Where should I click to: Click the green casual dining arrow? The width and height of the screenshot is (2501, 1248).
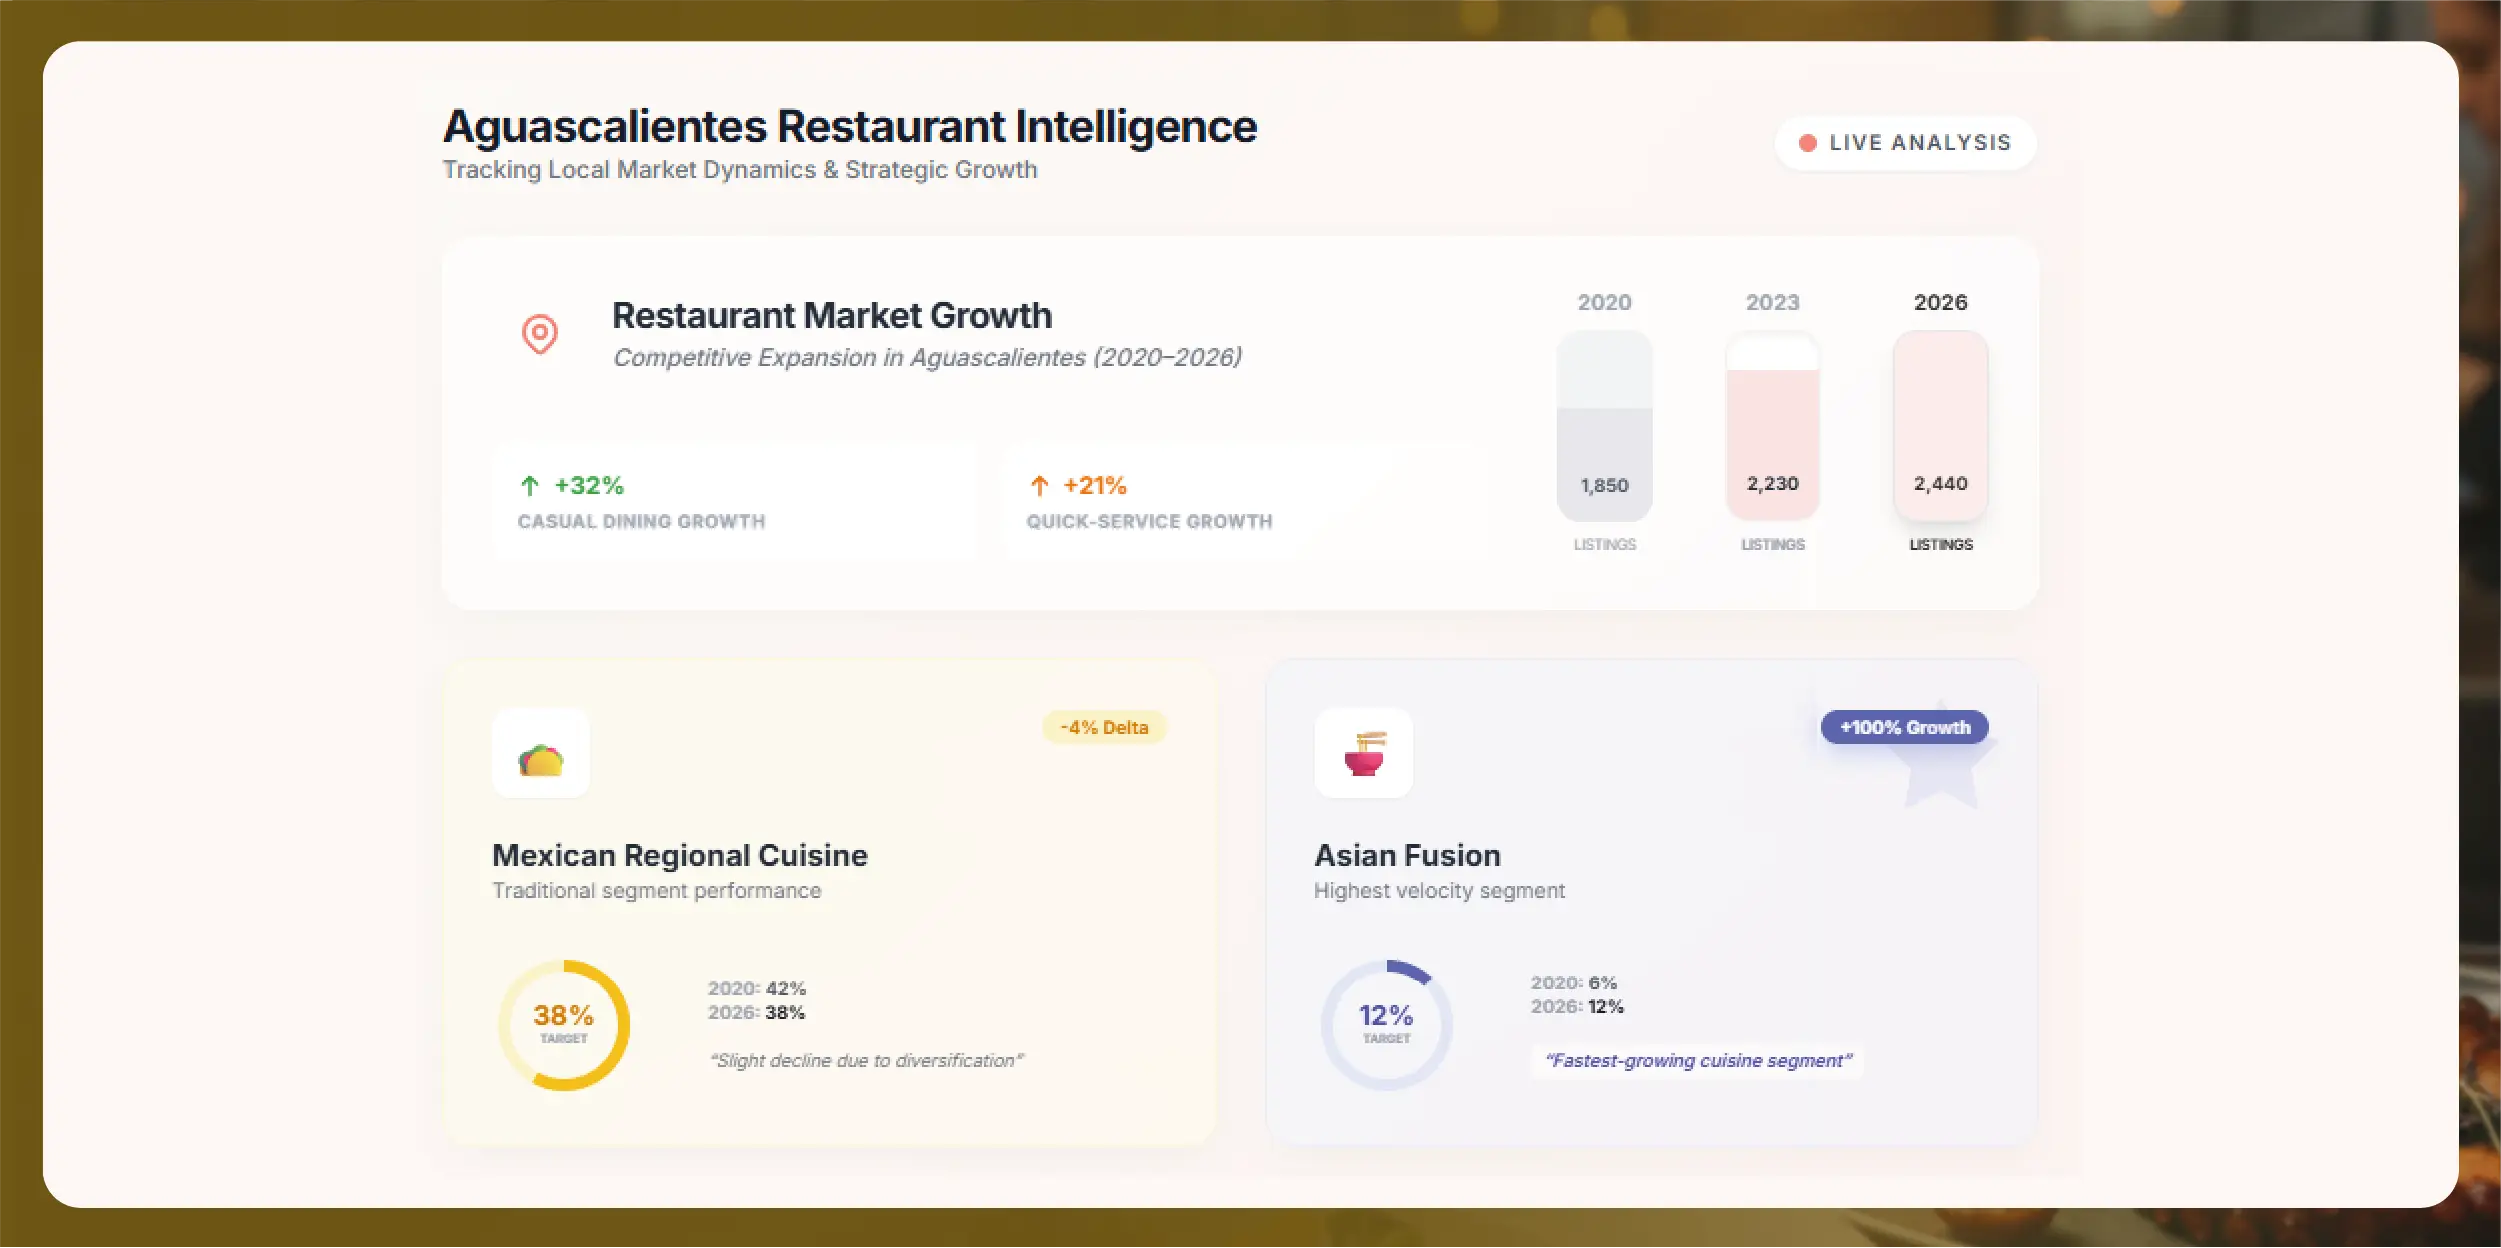coord(530,486)
